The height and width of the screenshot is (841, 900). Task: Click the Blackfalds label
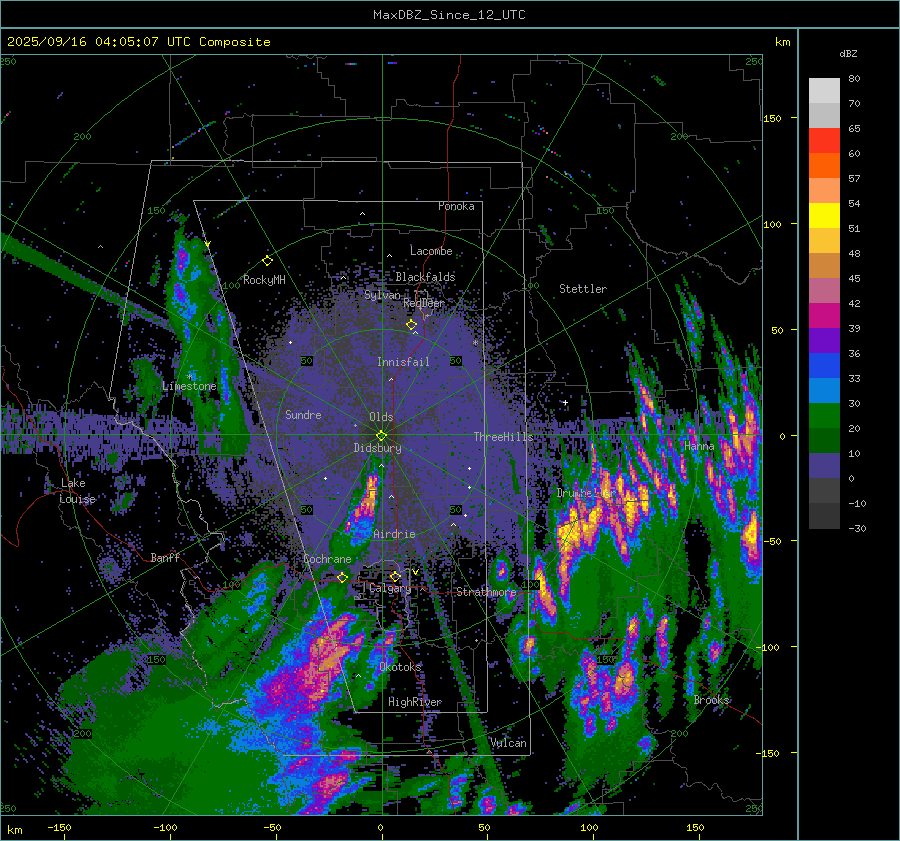pyautogui.click(x=425, y=277)
